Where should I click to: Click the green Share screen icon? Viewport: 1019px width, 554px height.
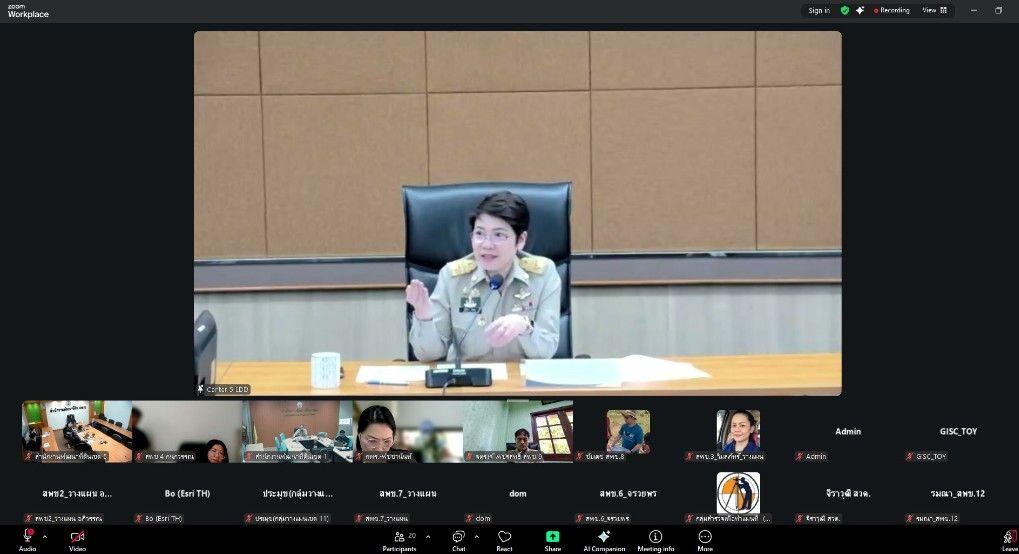552,537
